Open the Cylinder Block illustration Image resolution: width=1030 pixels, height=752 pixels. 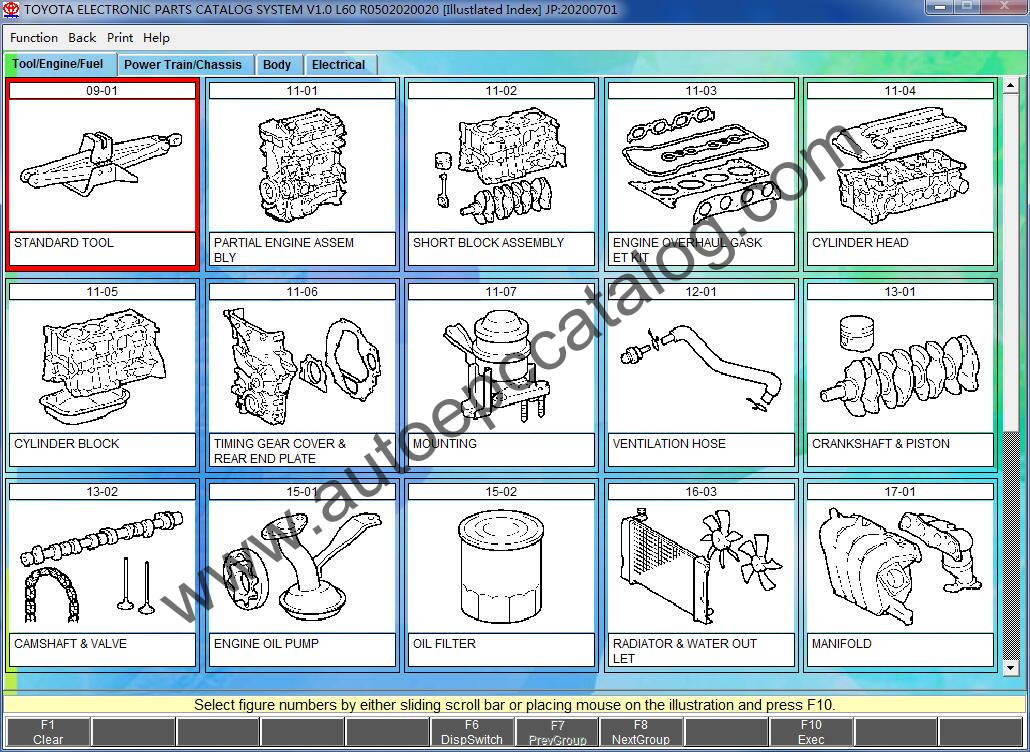(x=102, y=366)
